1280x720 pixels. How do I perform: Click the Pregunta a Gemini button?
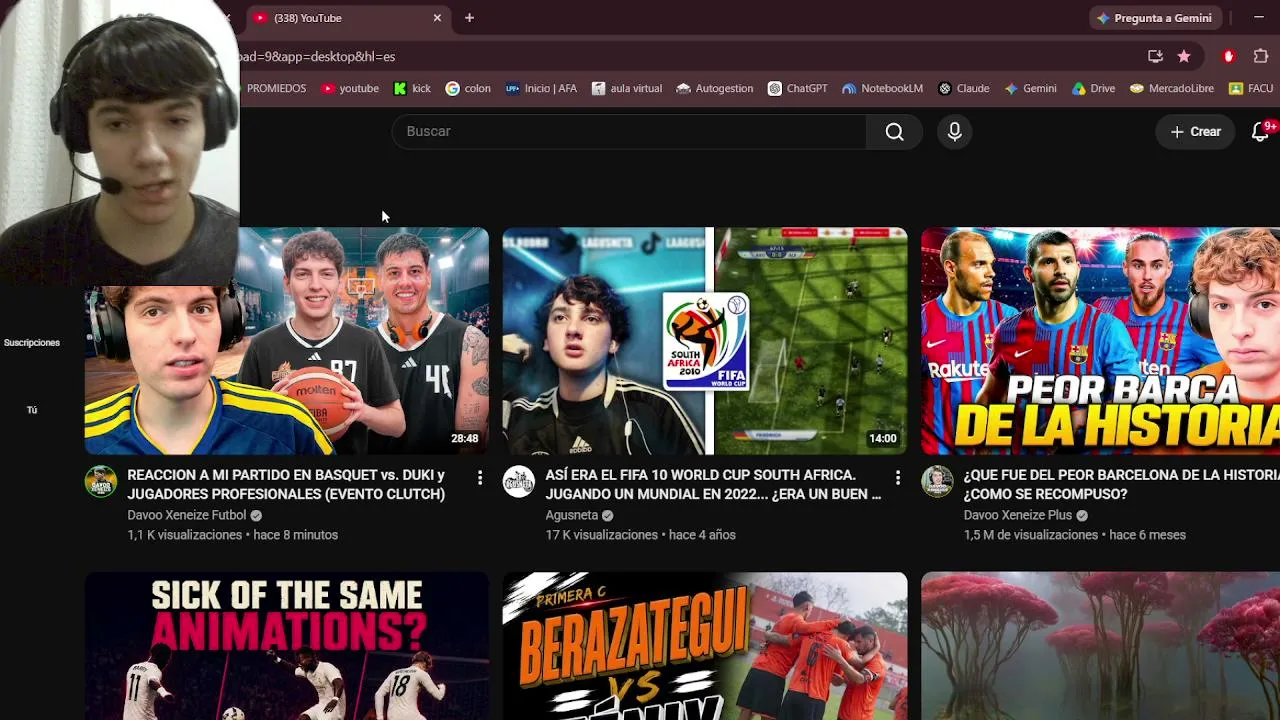(1155, 18)
